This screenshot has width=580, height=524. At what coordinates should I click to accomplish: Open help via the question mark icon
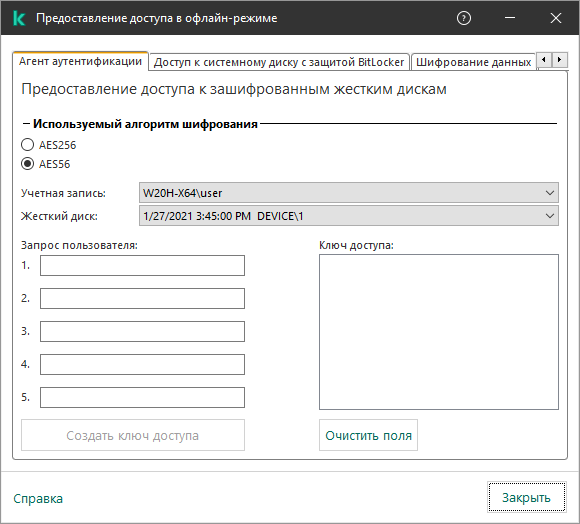point(464,18)
